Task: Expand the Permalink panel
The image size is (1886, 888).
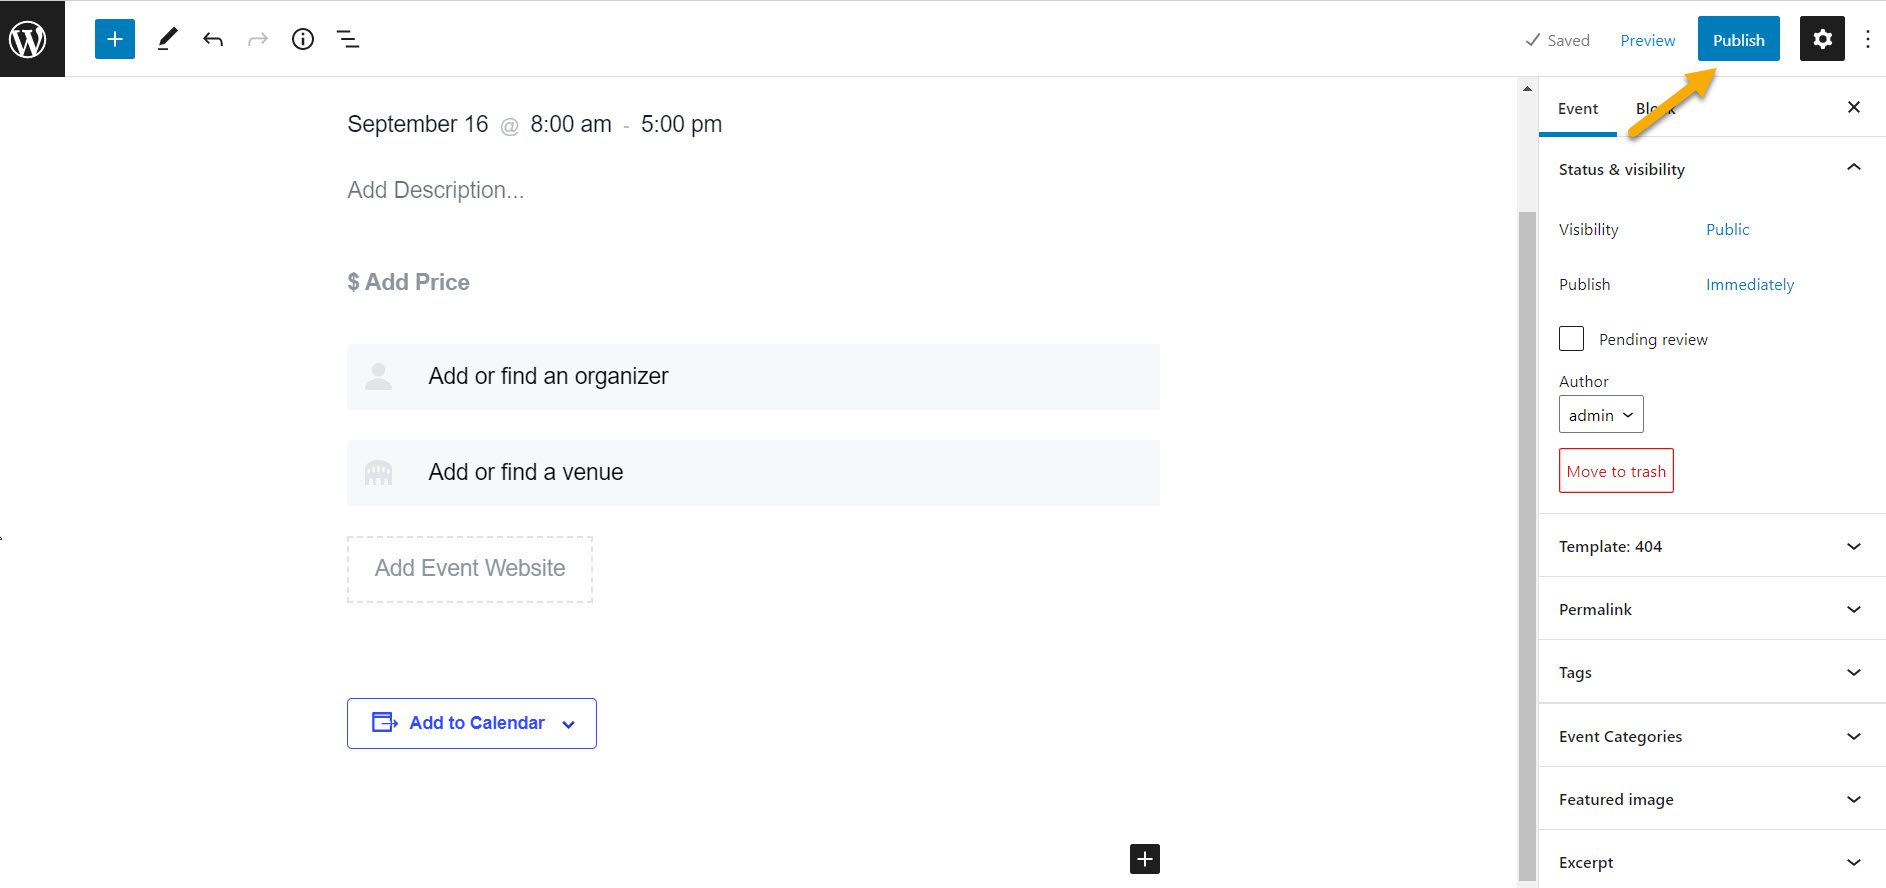Action: (x=1710, y=609)
